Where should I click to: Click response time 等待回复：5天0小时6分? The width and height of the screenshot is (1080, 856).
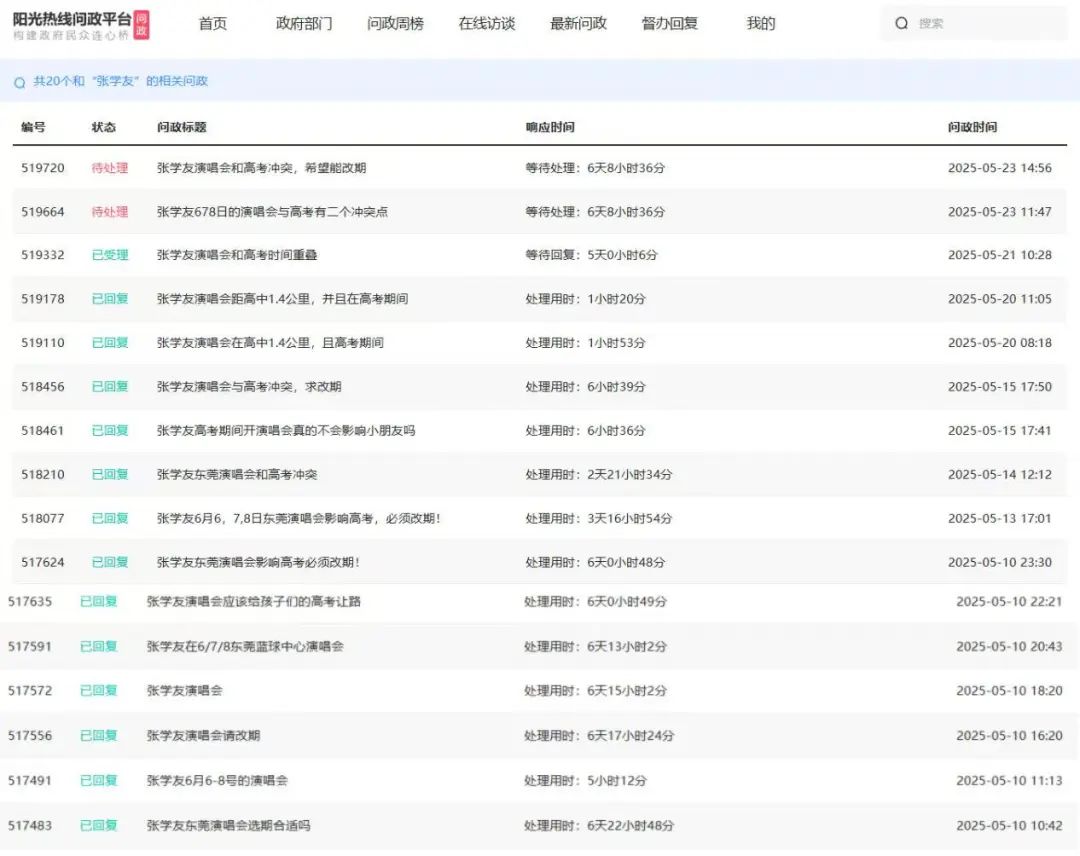591,255
